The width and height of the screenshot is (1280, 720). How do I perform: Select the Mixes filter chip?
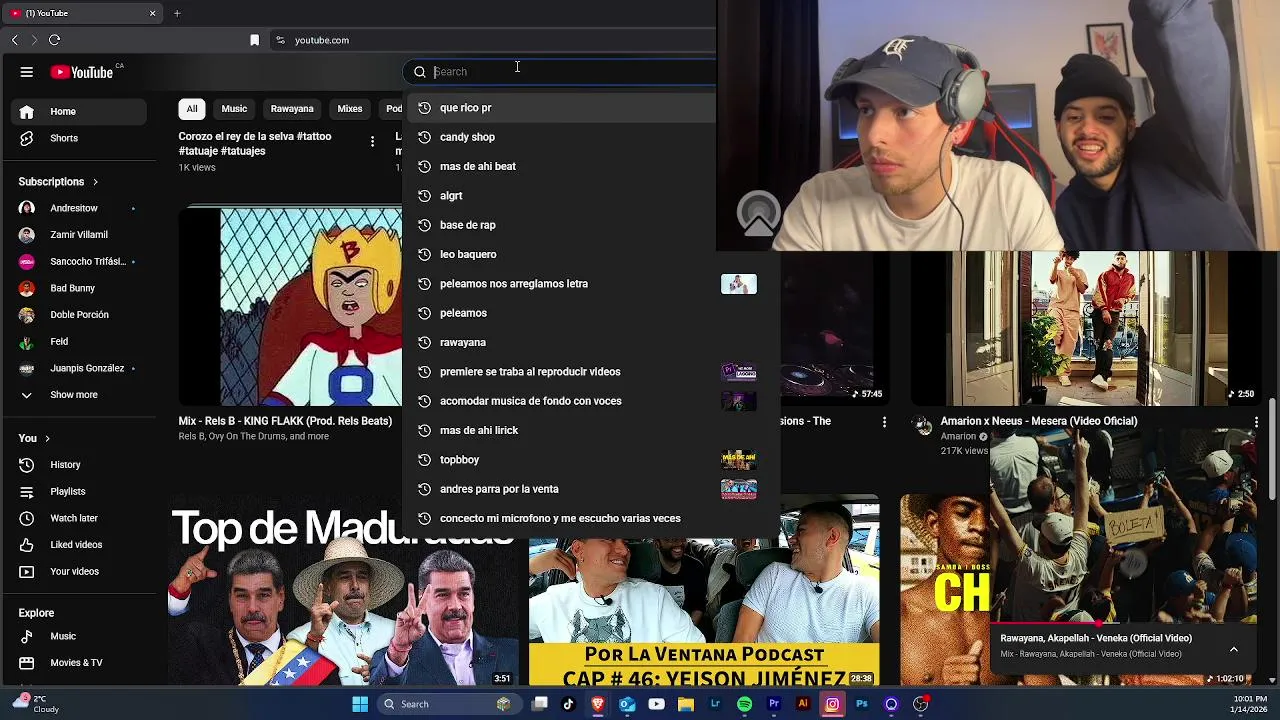pos(350,108)
